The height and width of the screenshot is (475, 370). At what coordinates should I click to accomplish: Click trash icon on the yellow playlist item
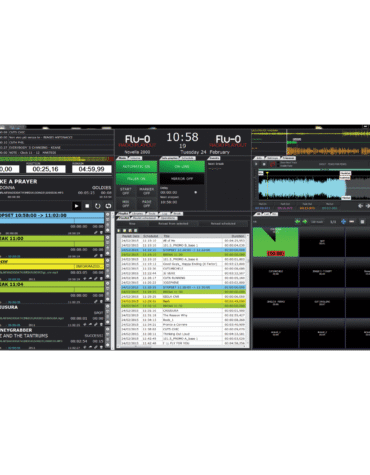101,278
